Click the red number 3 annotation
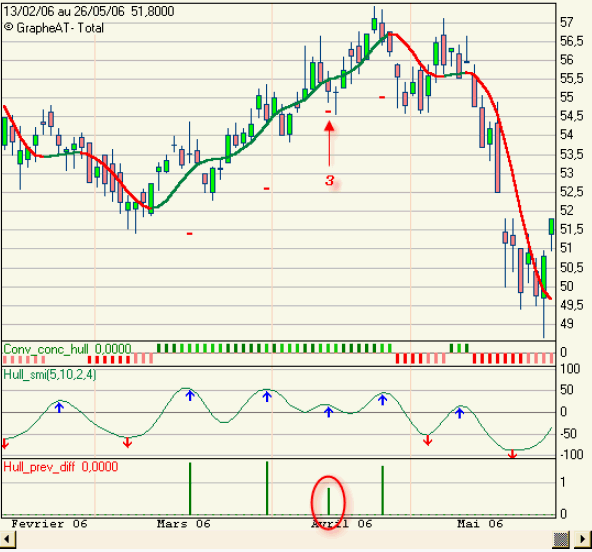The height and width of the screenshot is (552, 592). point(330,180)
